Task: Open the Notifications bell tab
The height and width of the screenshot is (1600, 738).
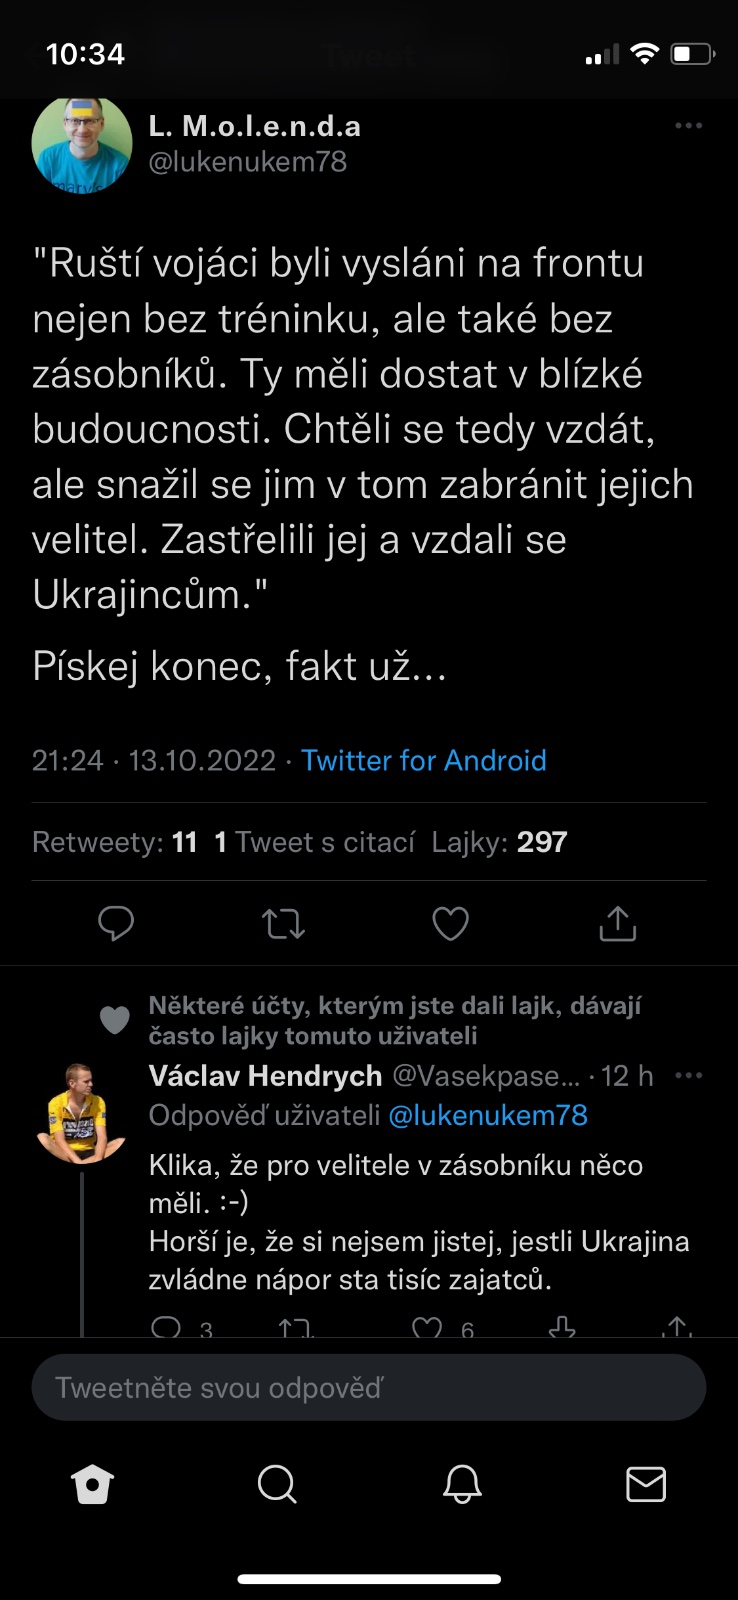Action: (x=462, y=1485)
